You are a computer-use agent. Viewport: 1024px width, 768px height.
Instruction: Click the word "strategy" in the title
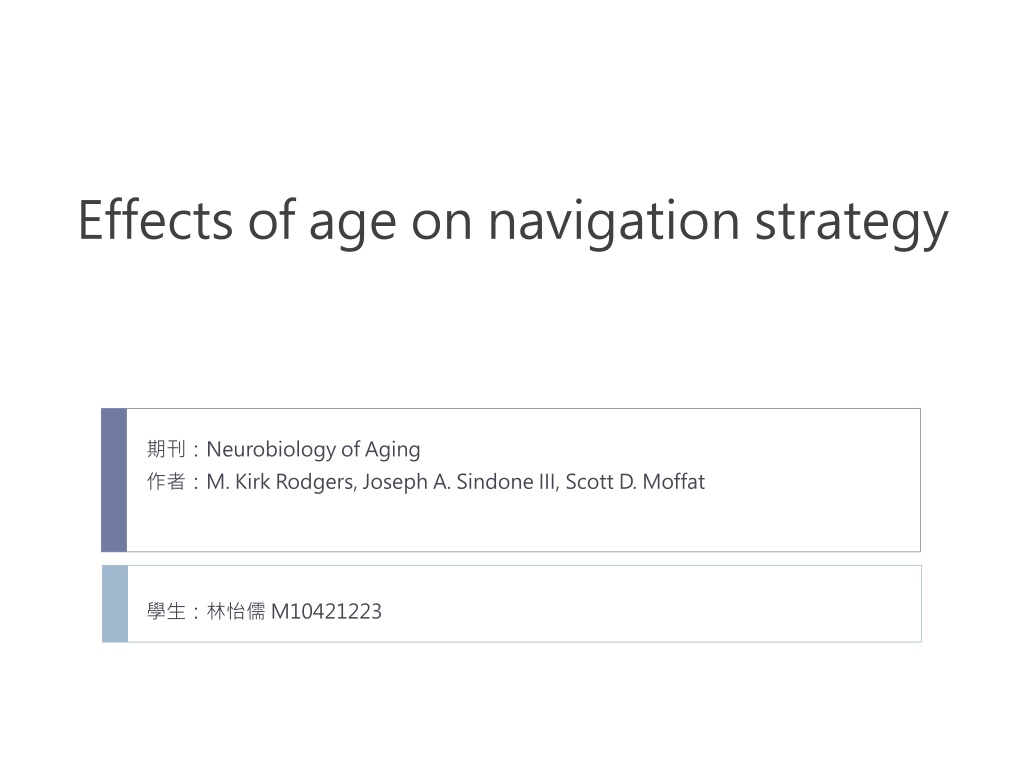coord(852,223)
